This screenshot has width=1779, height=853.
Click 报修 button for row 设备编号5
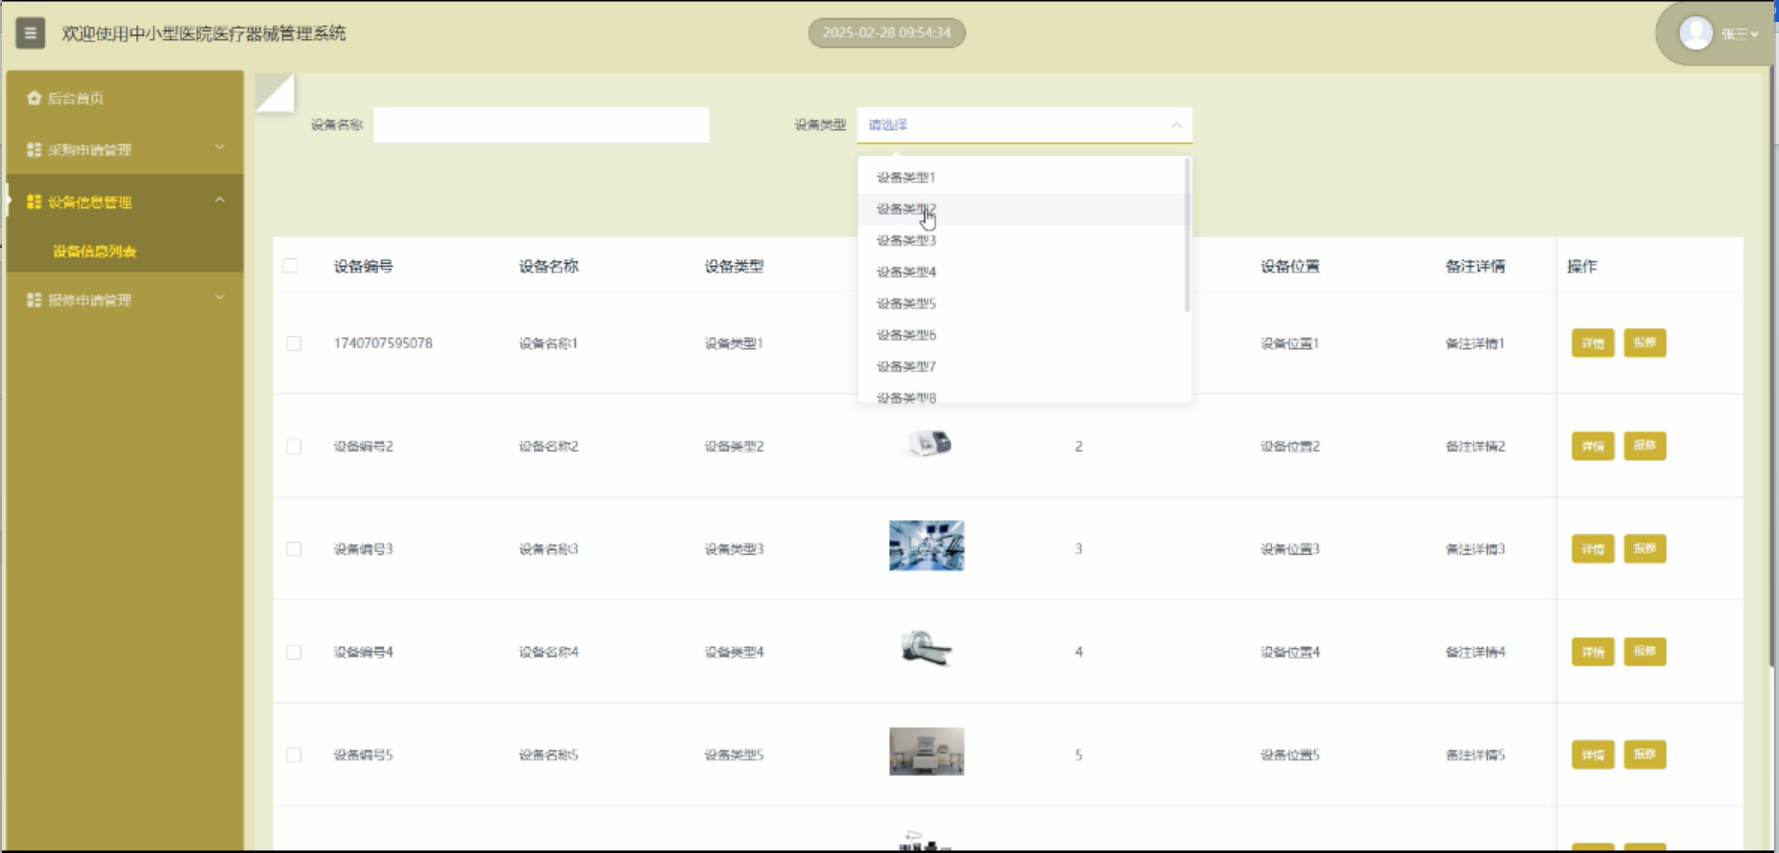(x=1645, y=755)
